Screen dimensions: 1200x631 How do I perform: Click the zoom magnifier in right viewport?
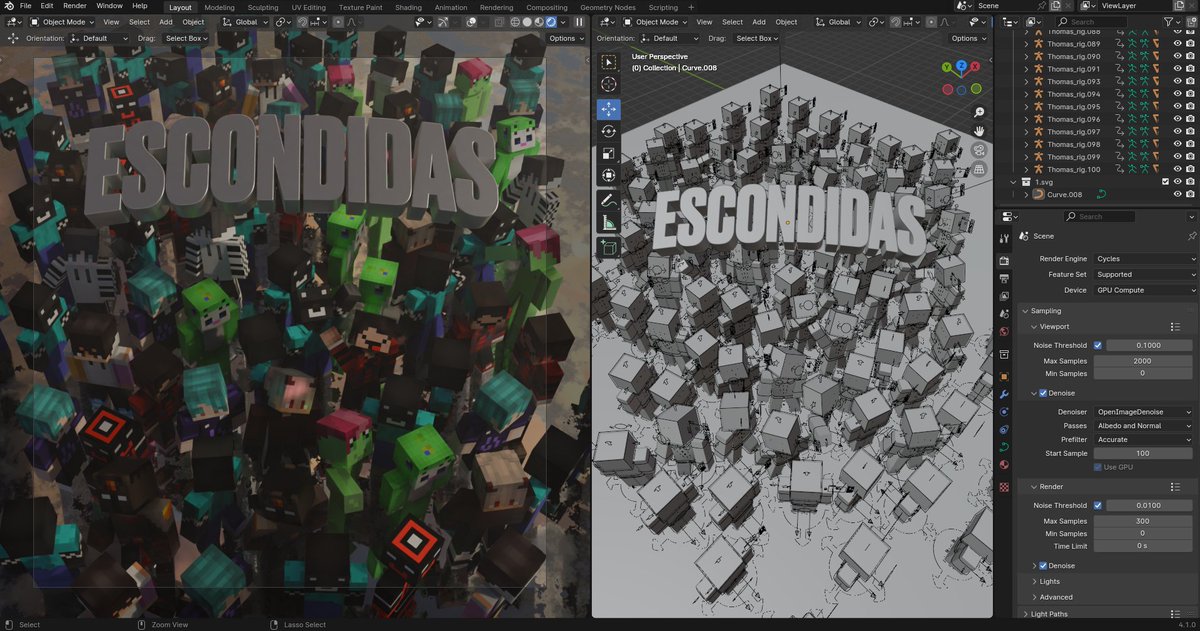(979, 112)
